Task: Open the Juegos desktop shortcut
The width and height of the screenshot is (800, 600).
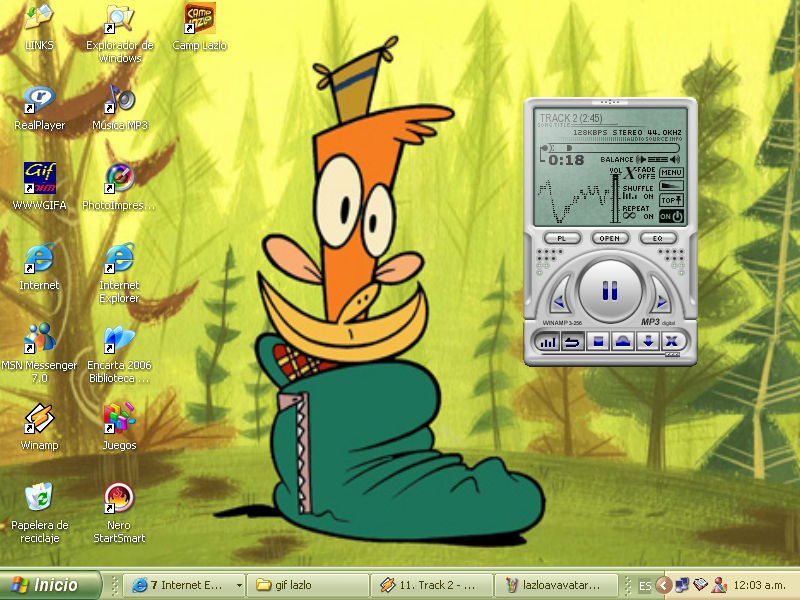Action: 119,427
